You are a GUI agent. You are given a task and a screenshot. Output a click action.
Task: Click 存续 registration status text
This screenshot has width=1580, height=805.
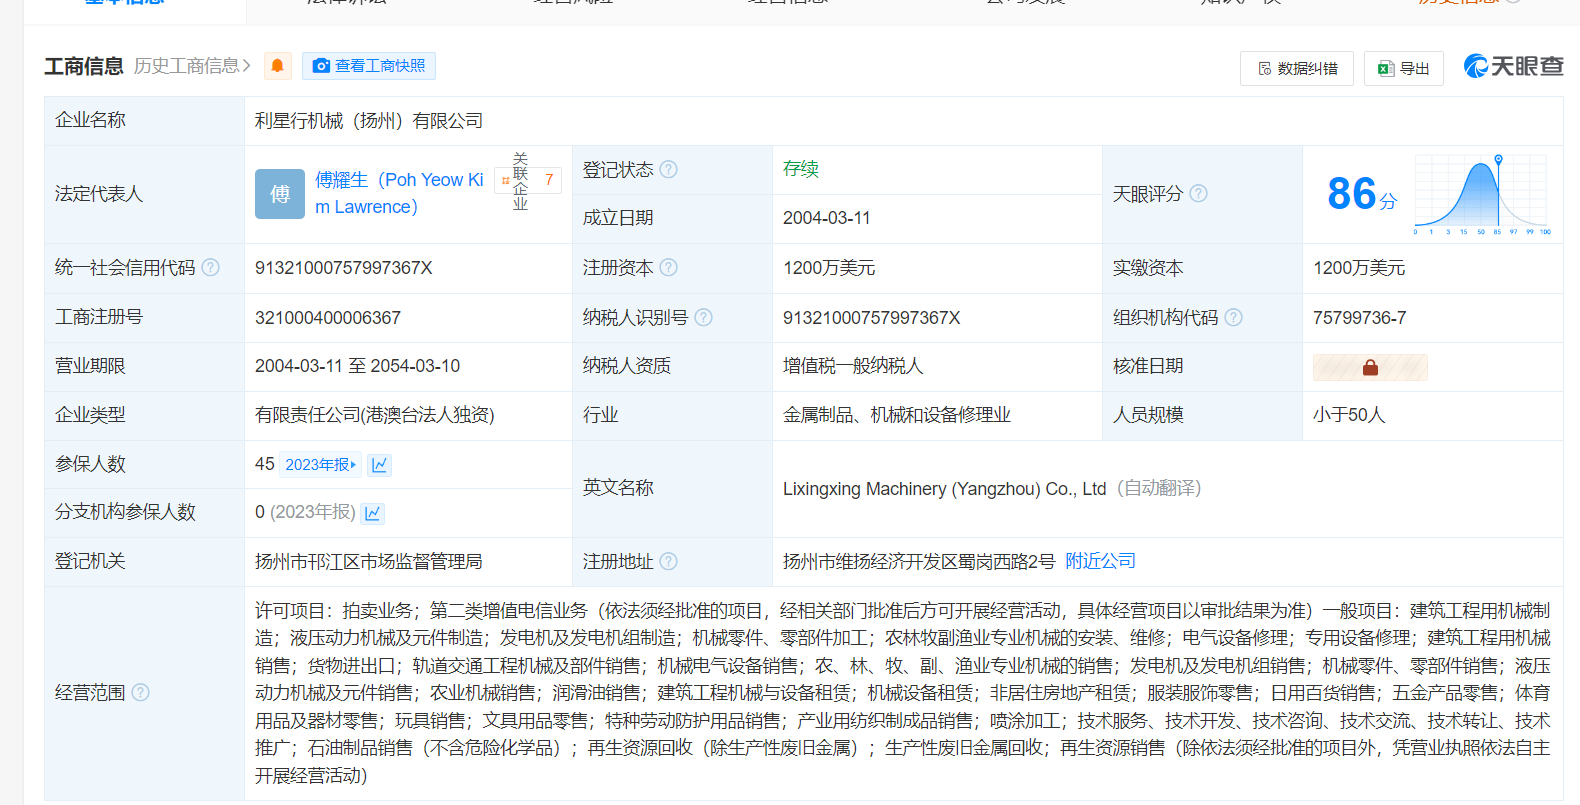point(801,169)
